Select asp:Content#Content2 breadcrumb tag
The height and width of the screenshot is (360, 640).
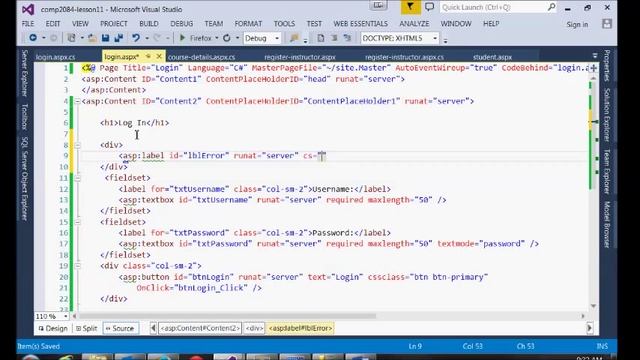pos(200,328)
